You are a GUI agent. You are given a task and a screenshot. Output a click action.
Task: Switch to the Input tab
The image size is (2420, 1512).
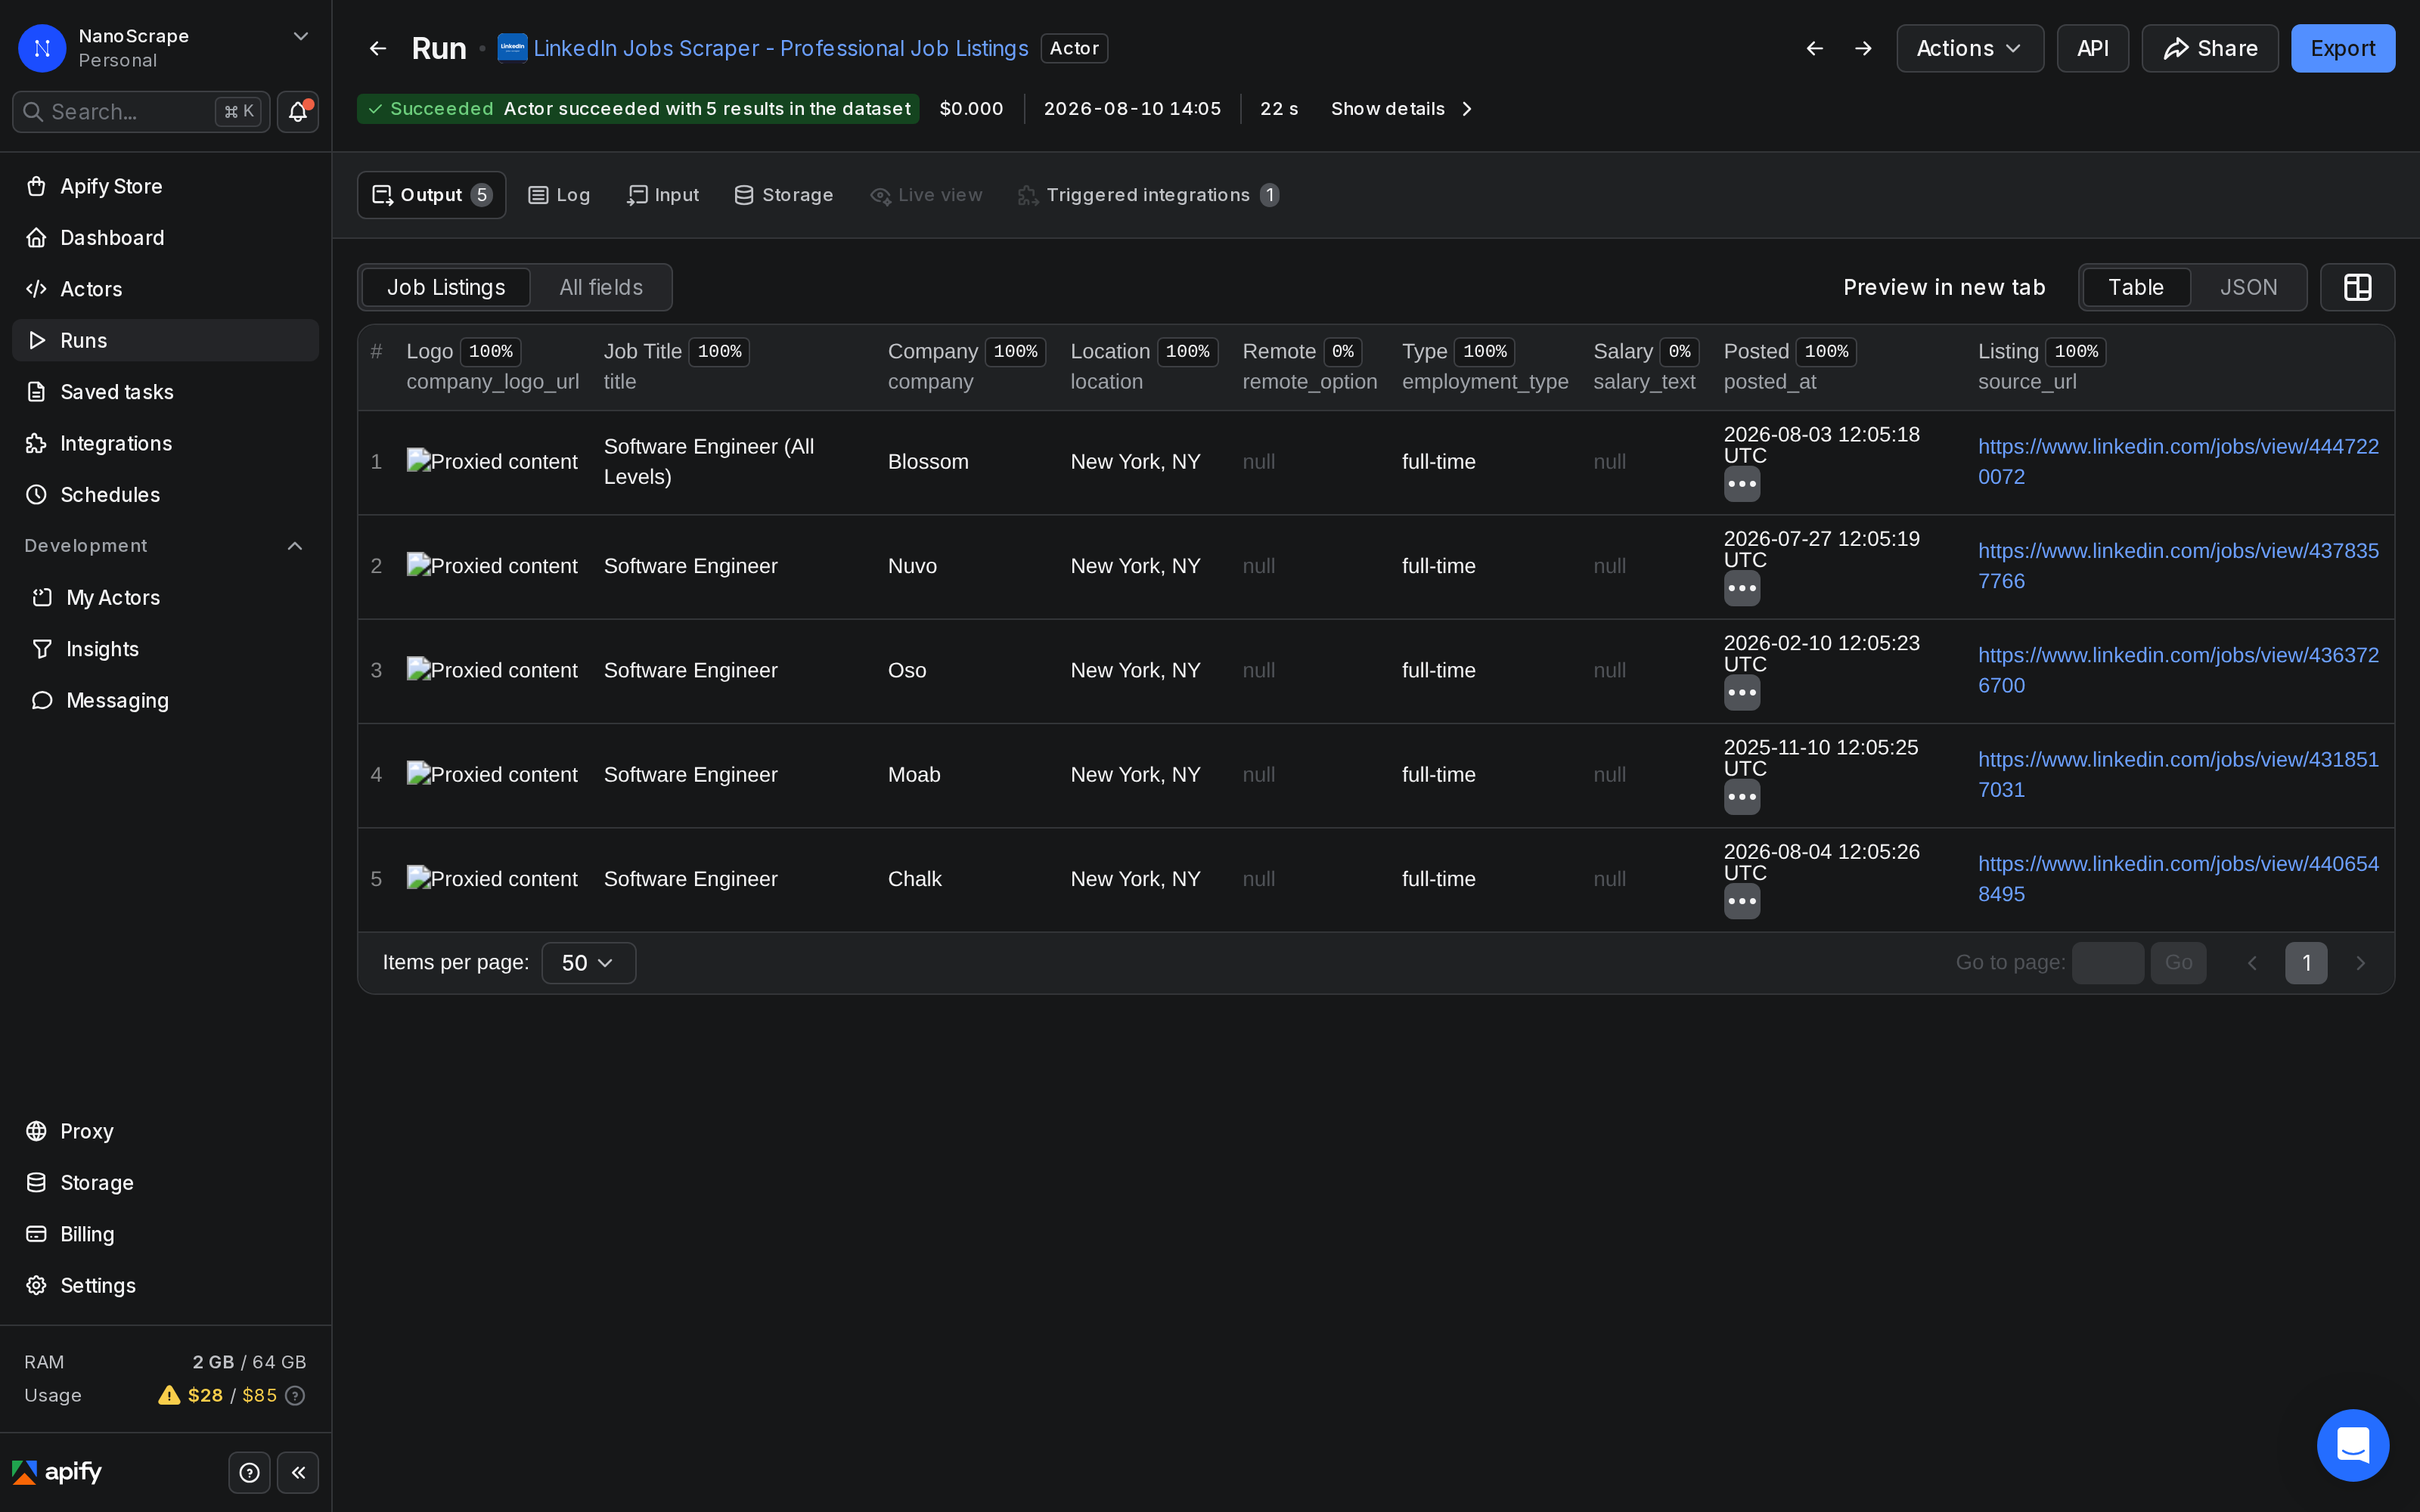[662, 195]
